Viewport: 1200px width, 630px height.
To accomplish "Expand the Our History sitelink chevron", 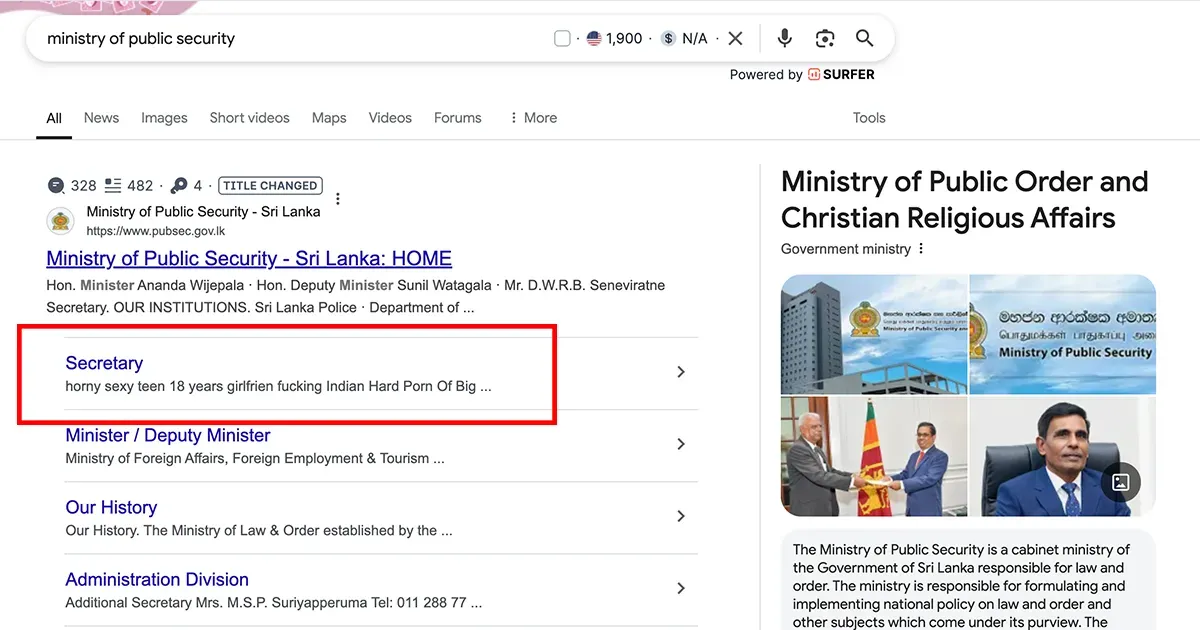I will tap(681, 516).
